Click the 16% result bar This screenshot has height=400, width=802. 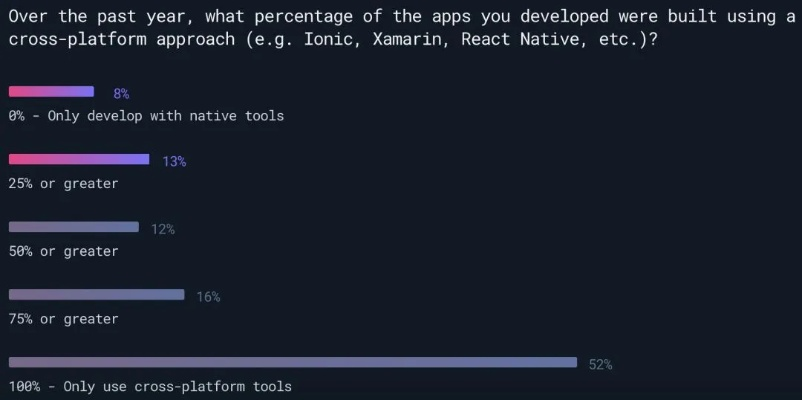(96, 295)
